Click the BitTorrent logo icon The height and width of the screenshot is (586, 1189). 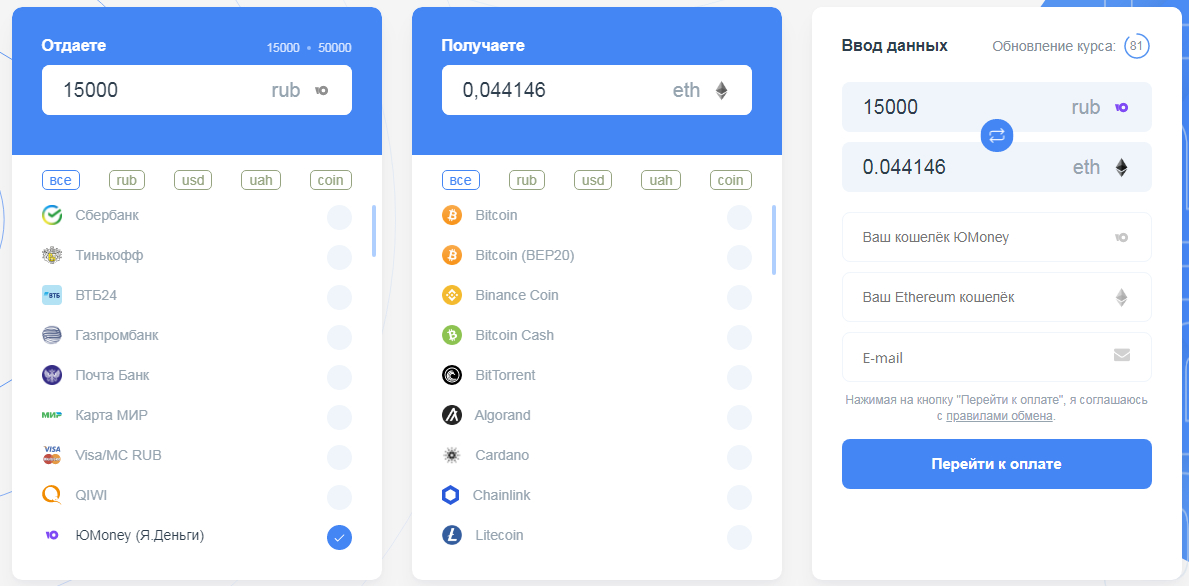click(452, 375)
